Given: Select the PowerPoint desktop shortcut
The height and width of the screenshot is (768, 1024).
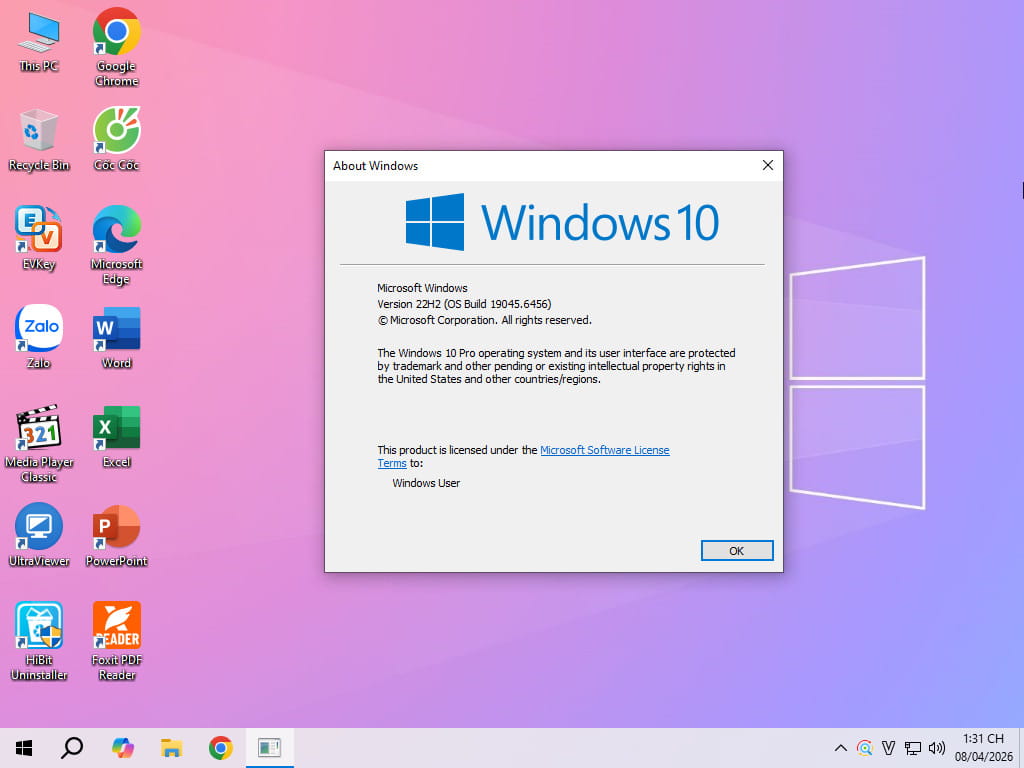Looking at the screenshot, I should point(116,536).
